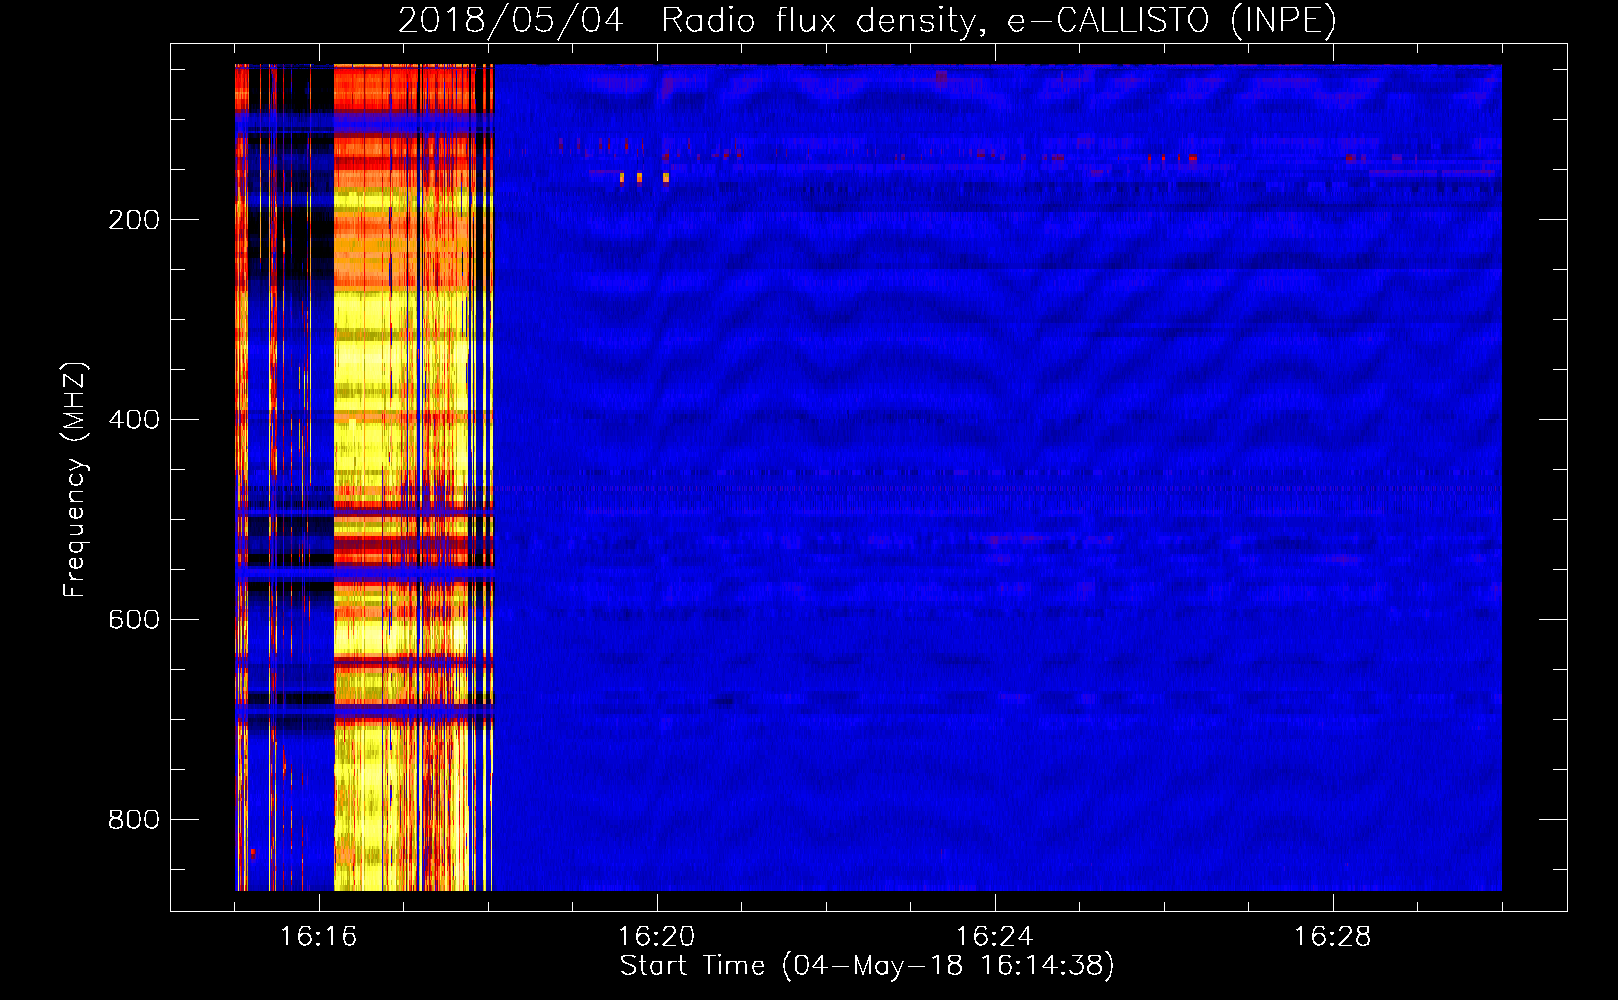Click the 16:20 time tick label
The height and width of the screenshot is (1000, 1618).
pyautogui.click(x=657, y=937)
